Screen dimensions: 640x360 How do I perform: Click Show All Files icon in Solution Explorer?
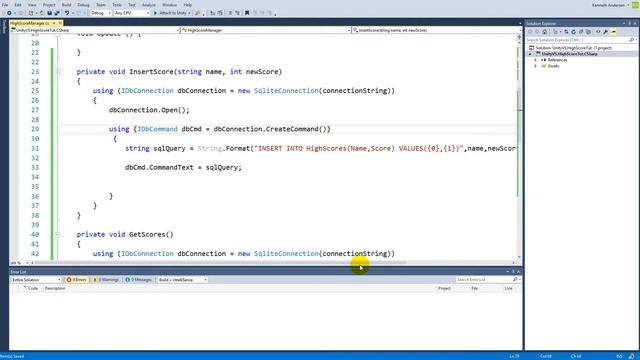coord(588,32)
